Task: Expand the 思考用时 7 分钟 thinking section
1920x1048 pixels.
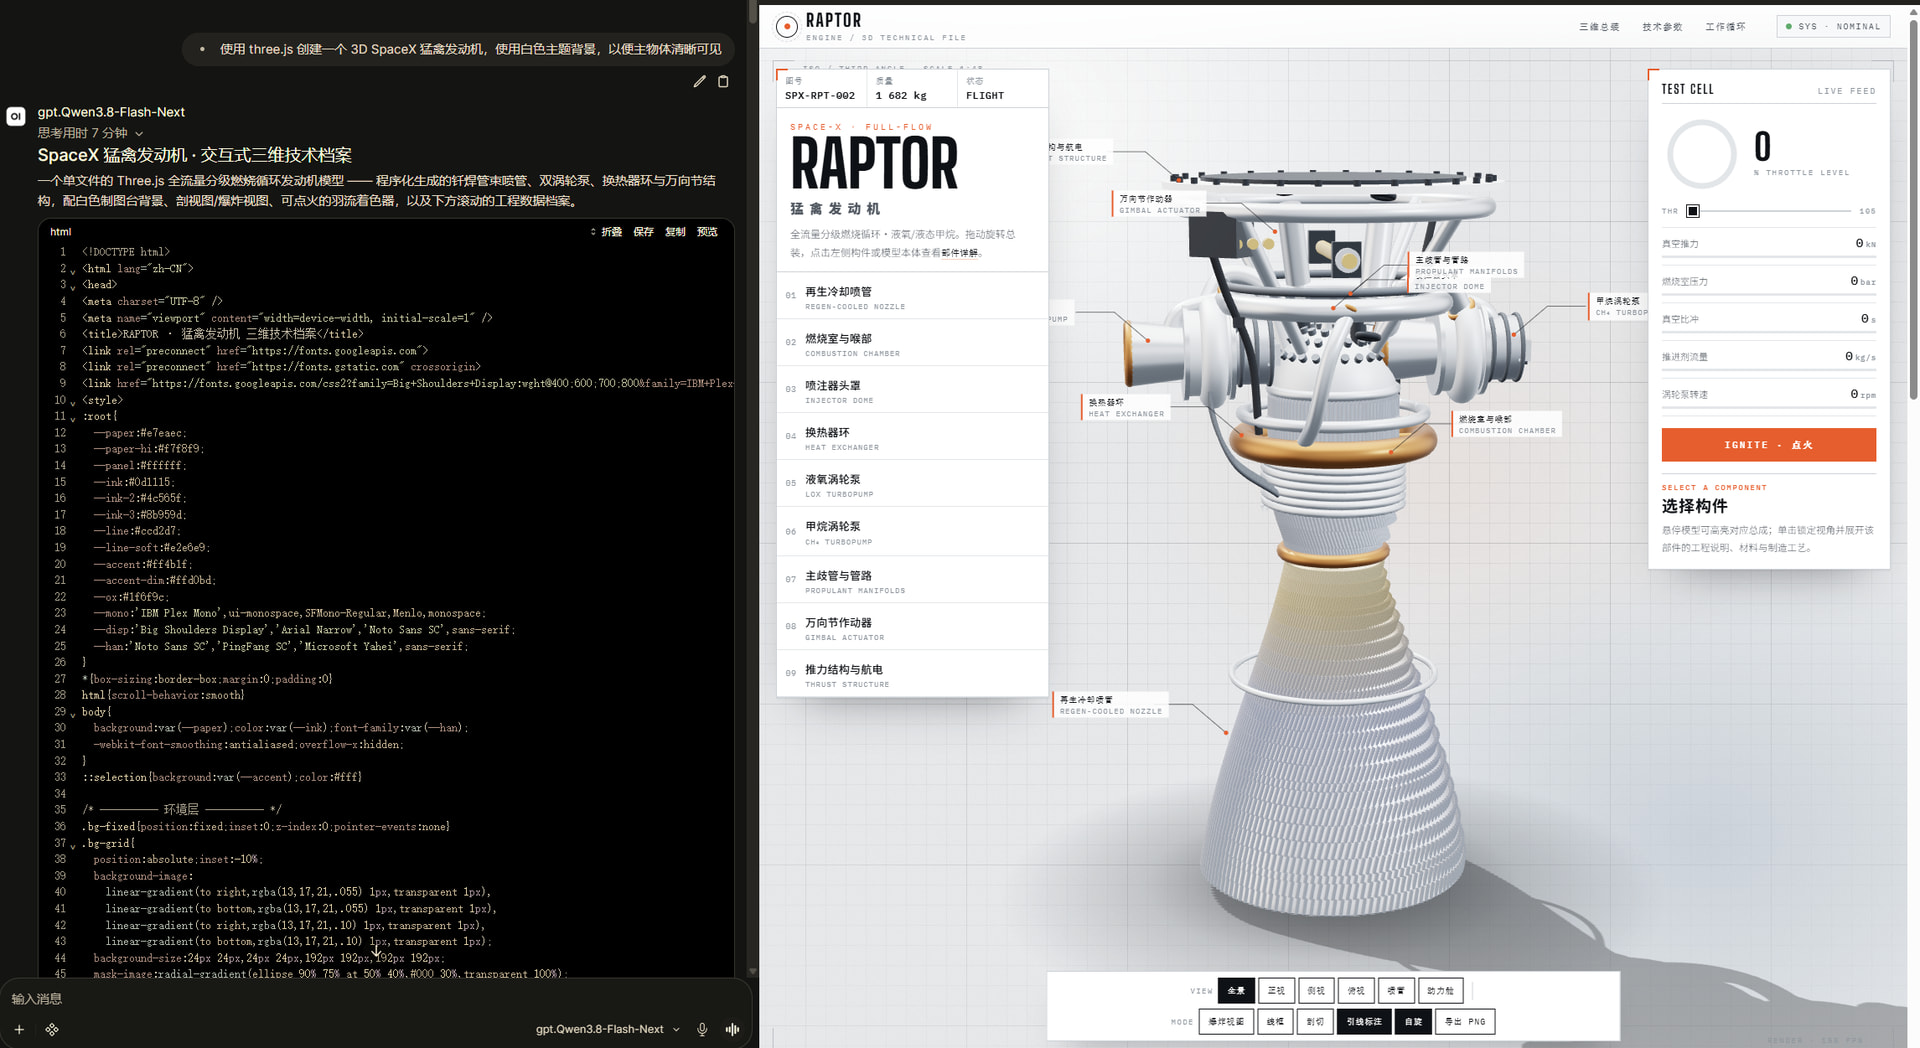Action: coord(90,133)
